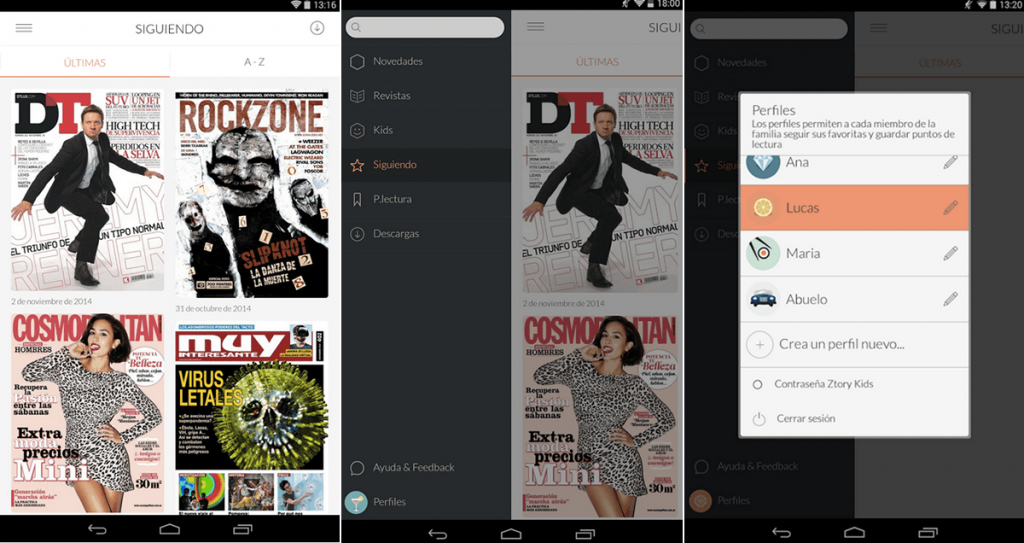Tap Cerrar sesión to log out
1024x543 pixels.
pos(854,419)
